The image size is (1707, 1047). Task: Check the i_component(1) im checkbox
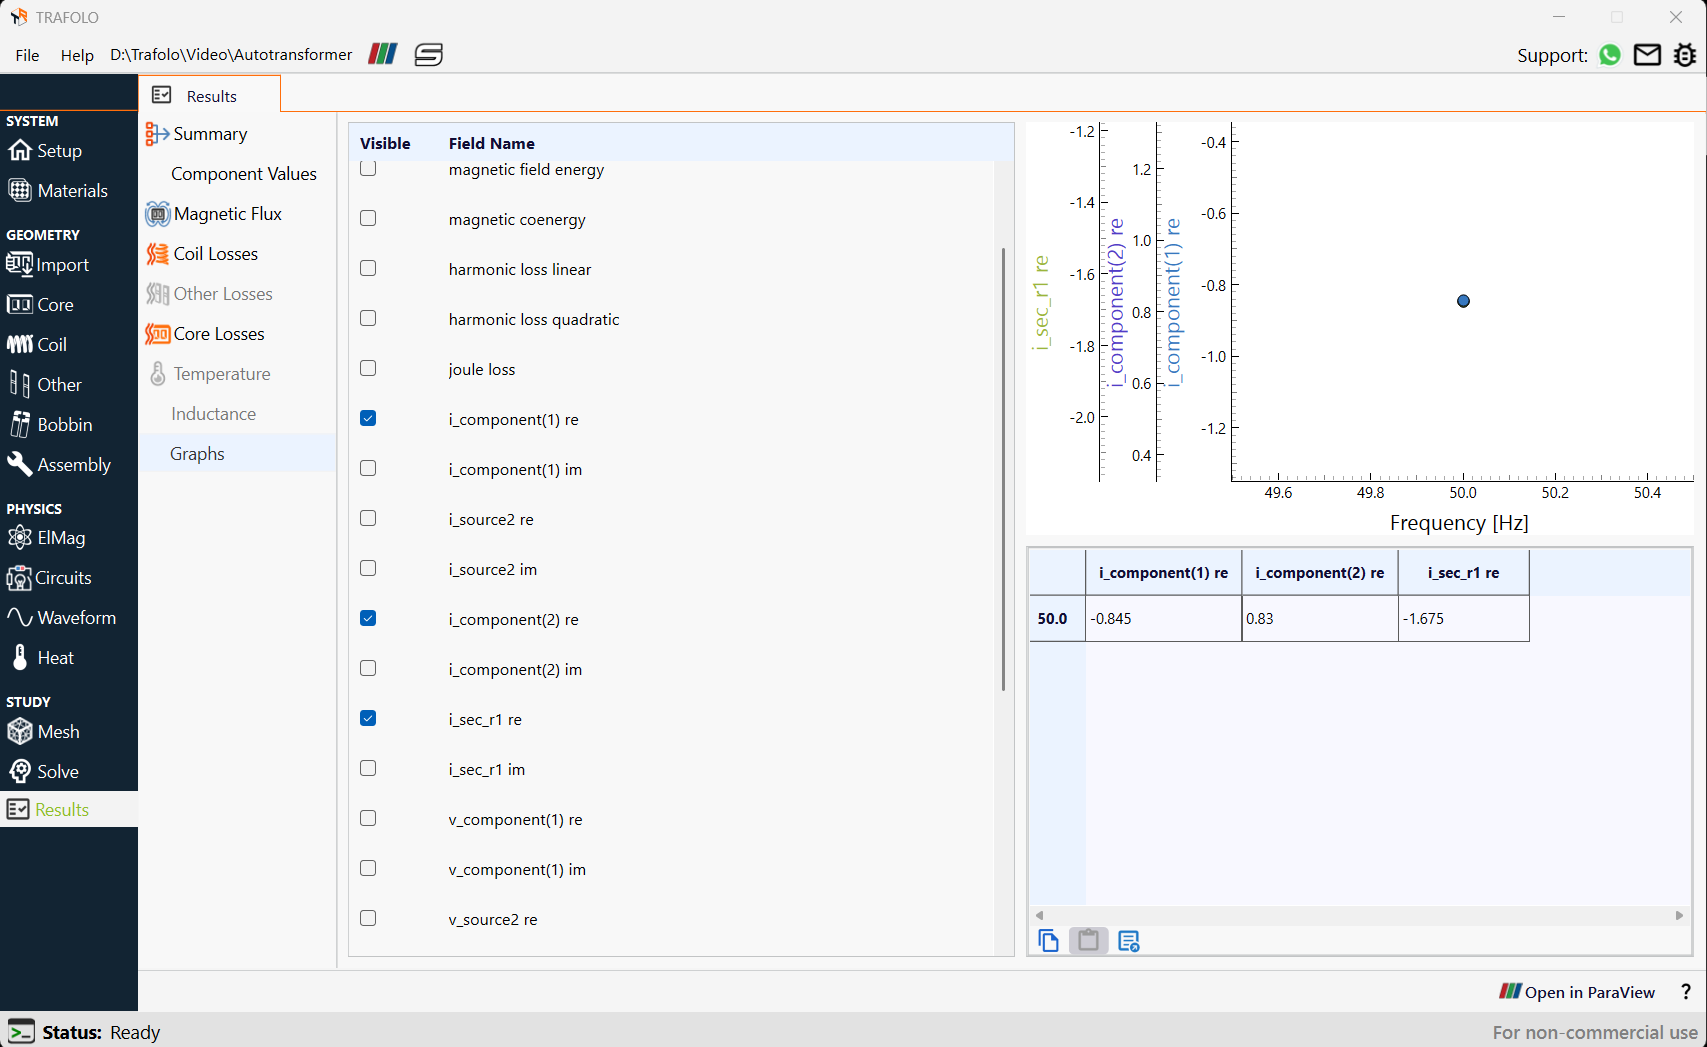point(368,468)
